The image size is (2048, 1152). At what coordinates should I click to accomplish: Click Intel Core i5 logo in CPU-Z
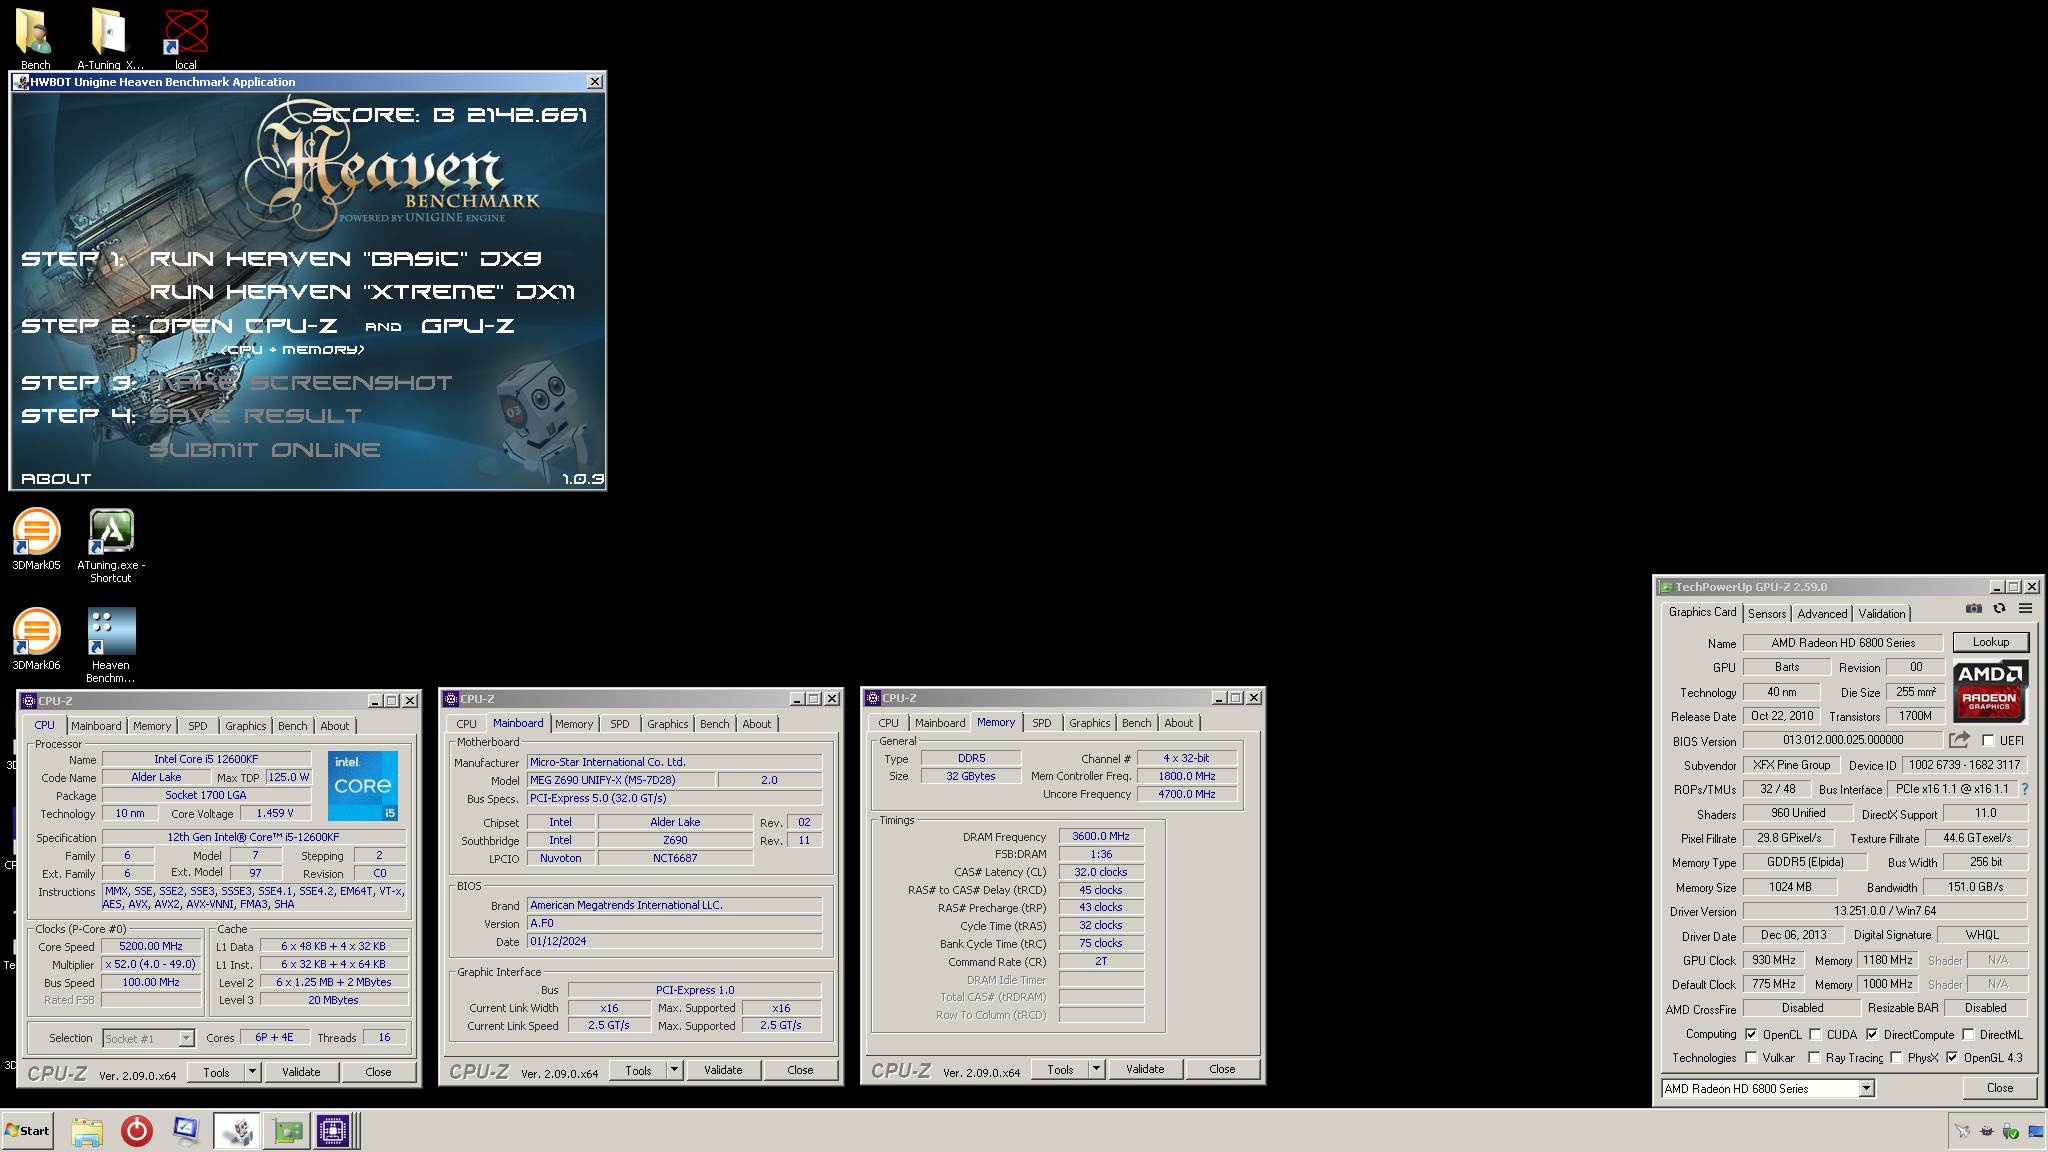point(363,786)
